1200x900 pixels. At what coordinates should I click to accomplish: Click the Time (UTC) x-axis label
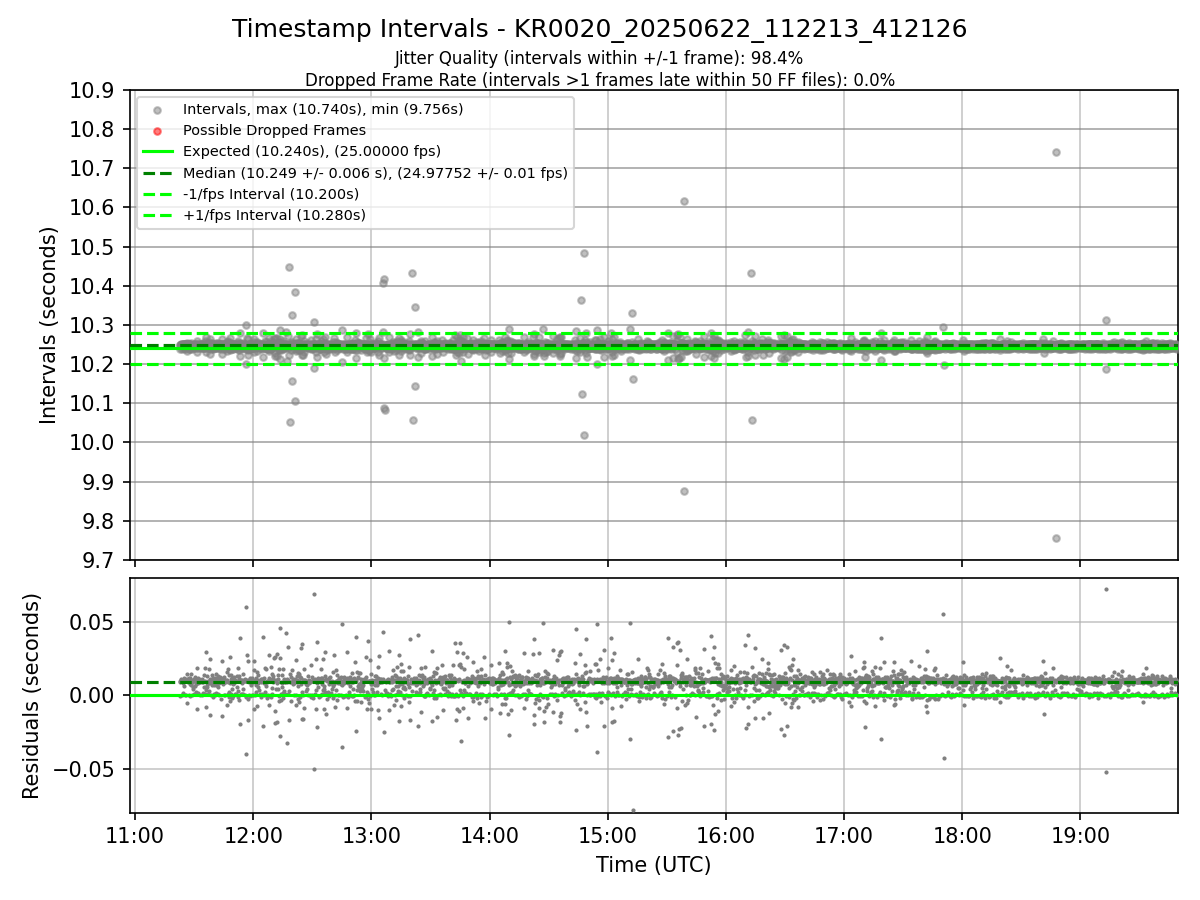[x=654, y=865]
